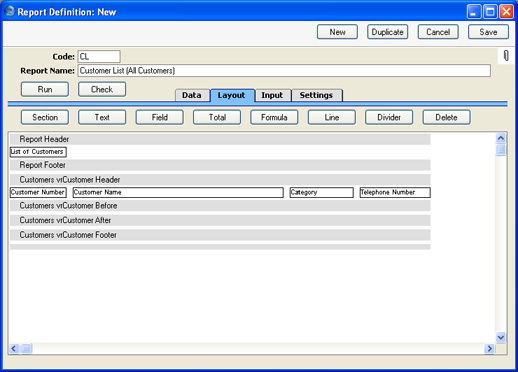
Task: Minimize the Report Definition window
Action: tap(474, 12)
